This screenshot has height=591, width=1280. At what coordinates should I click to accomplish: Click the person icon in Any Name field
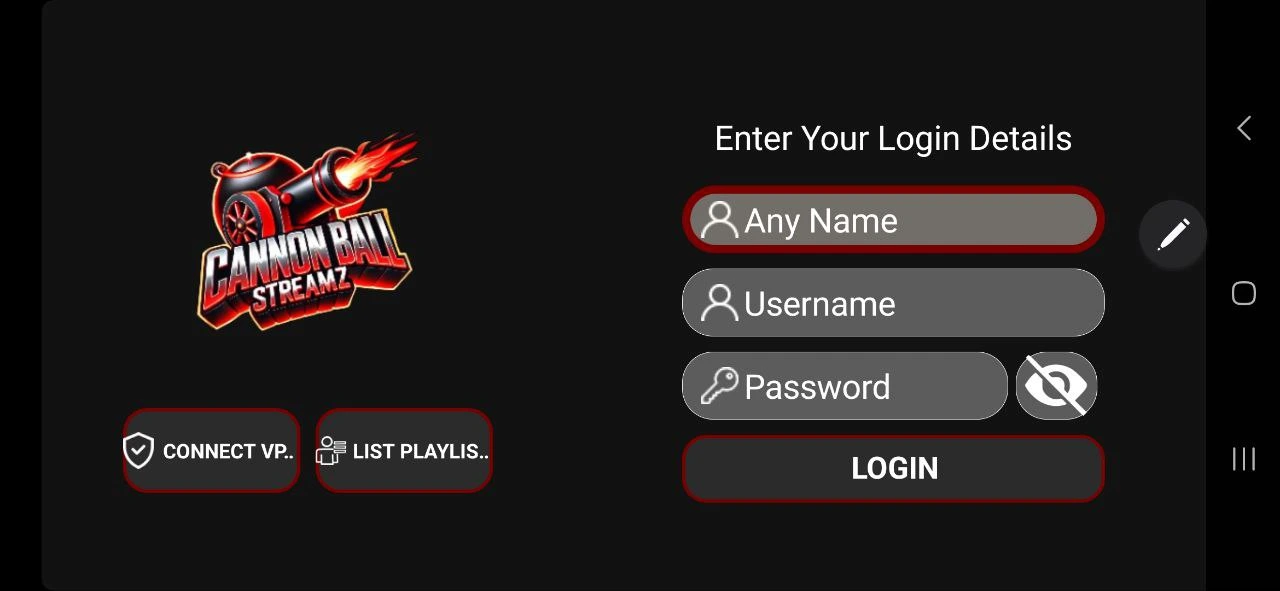click(719, 220)
